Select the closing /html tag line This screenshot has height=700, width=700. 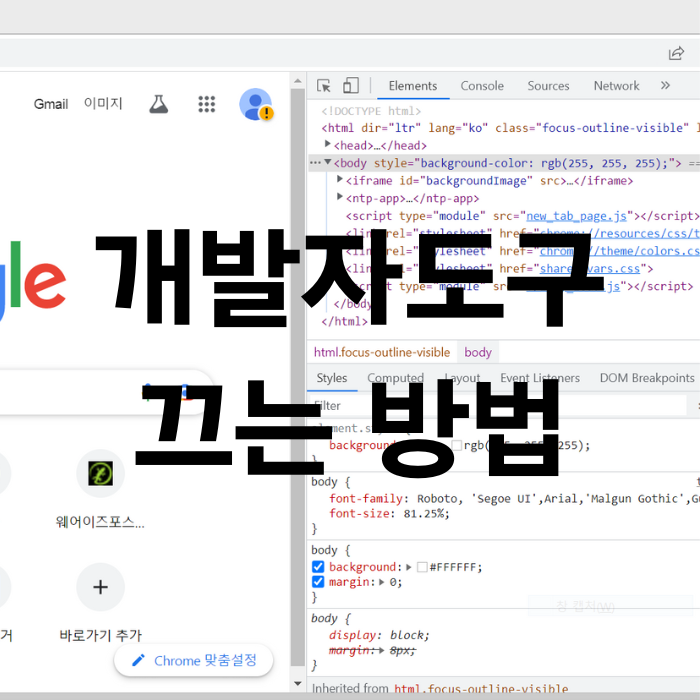[x=345, y=321]
